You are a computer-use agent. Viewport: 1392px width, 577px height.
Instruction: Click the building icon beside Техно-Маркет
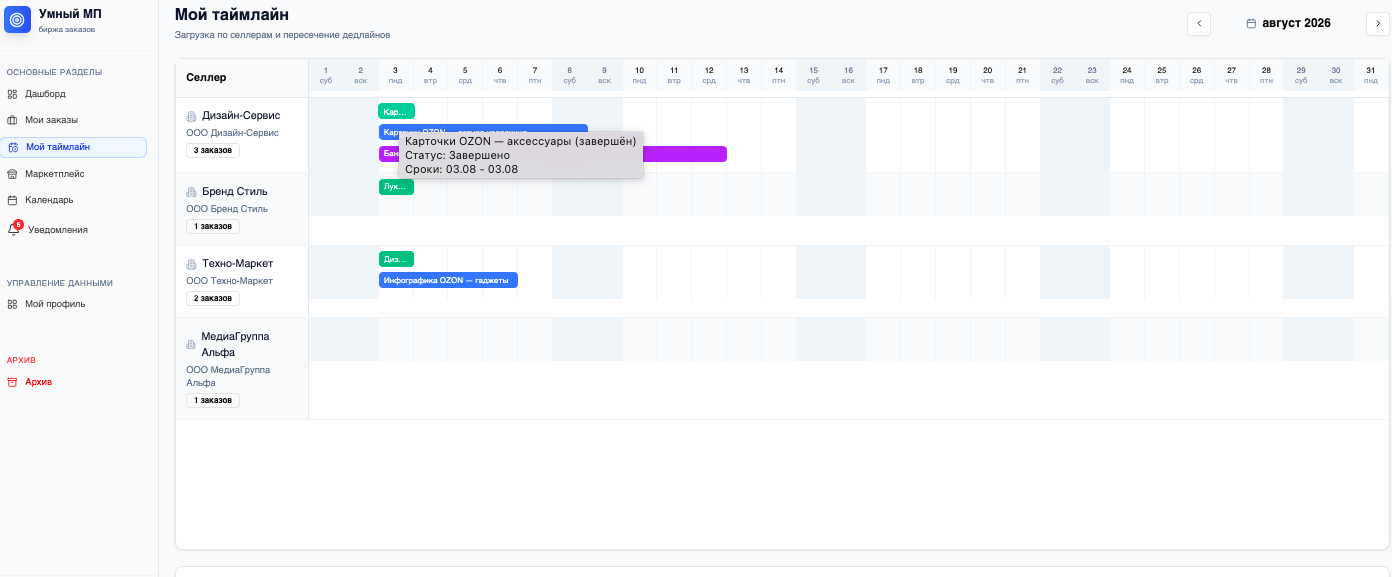pos(191,264)
